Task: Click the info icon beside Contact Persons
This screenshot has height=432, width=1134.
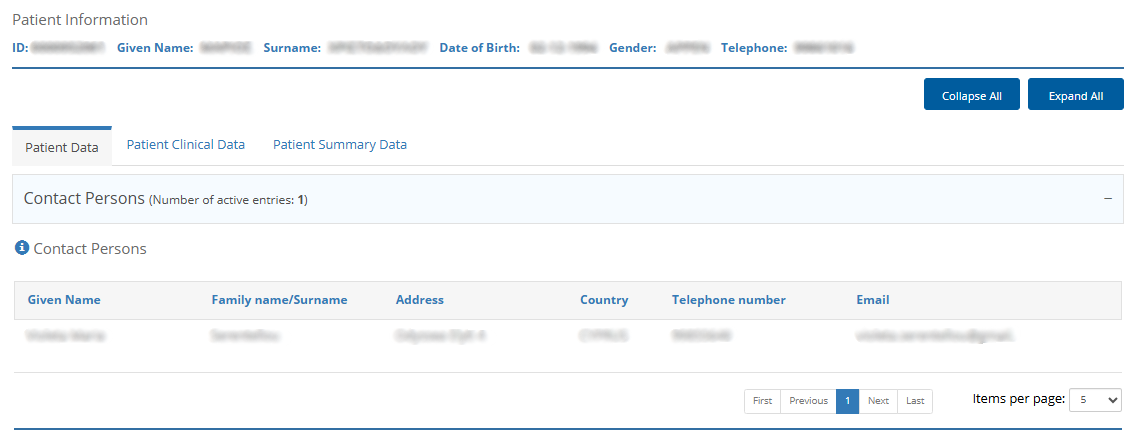Action: (x=22, y=248)
